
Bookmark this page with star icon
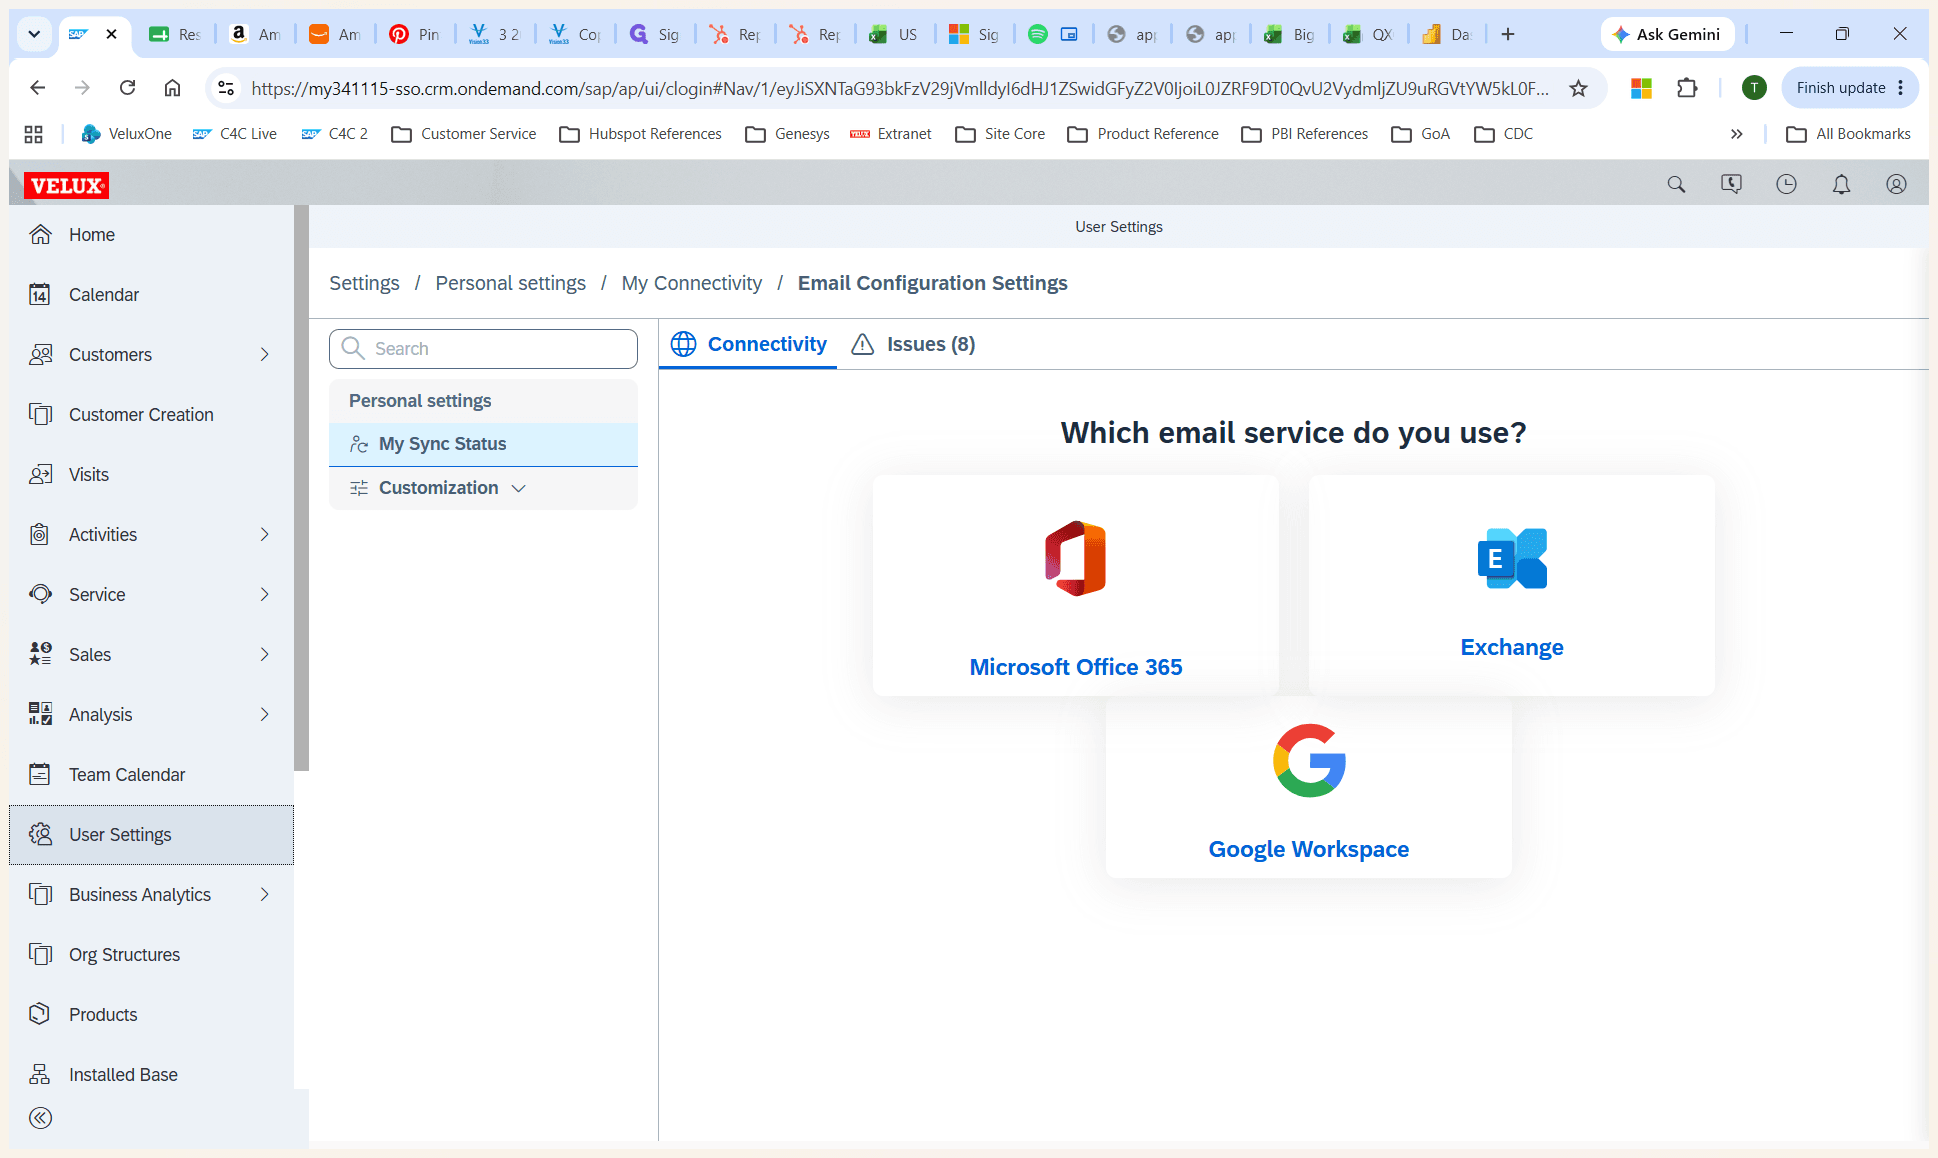[1578, 88]
